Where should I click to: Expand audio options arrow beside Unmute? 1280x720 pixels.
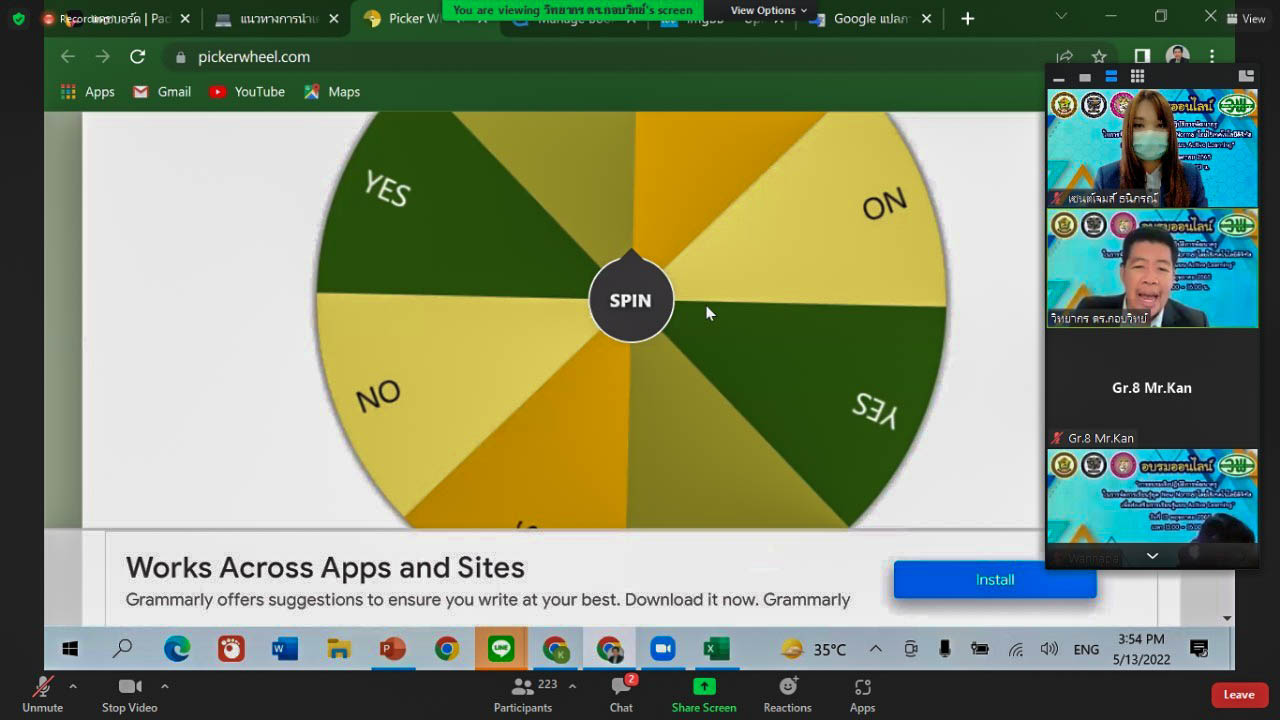coord(72,686)
